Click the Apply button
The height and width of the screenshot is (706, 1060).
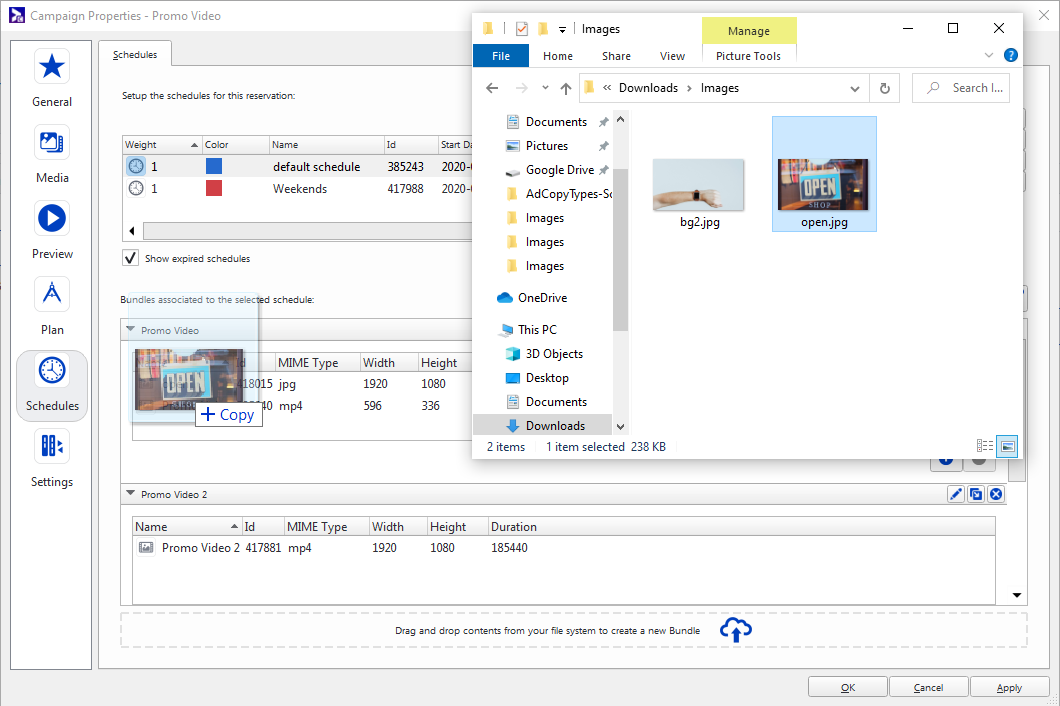[x=1009, y=687]
